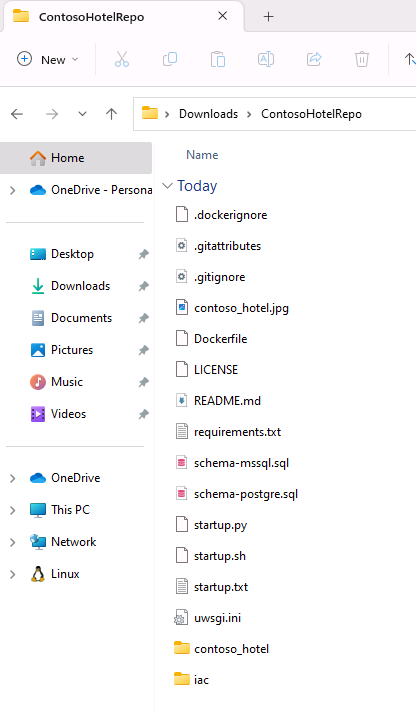Click the Delete trash bin icon
The width and height of the screenshot is (416, 713).
point(362,60)
